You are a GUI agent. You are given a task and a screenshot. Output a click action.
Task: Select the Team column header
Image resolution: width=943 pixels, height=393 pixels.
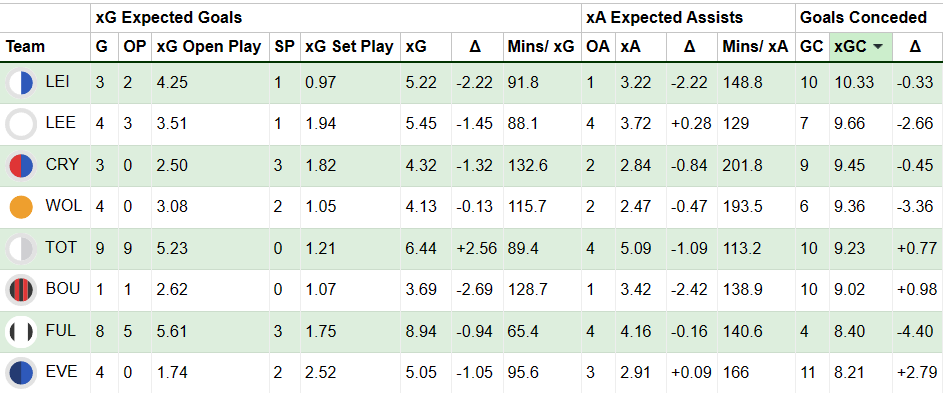click(x=25, y=47)
